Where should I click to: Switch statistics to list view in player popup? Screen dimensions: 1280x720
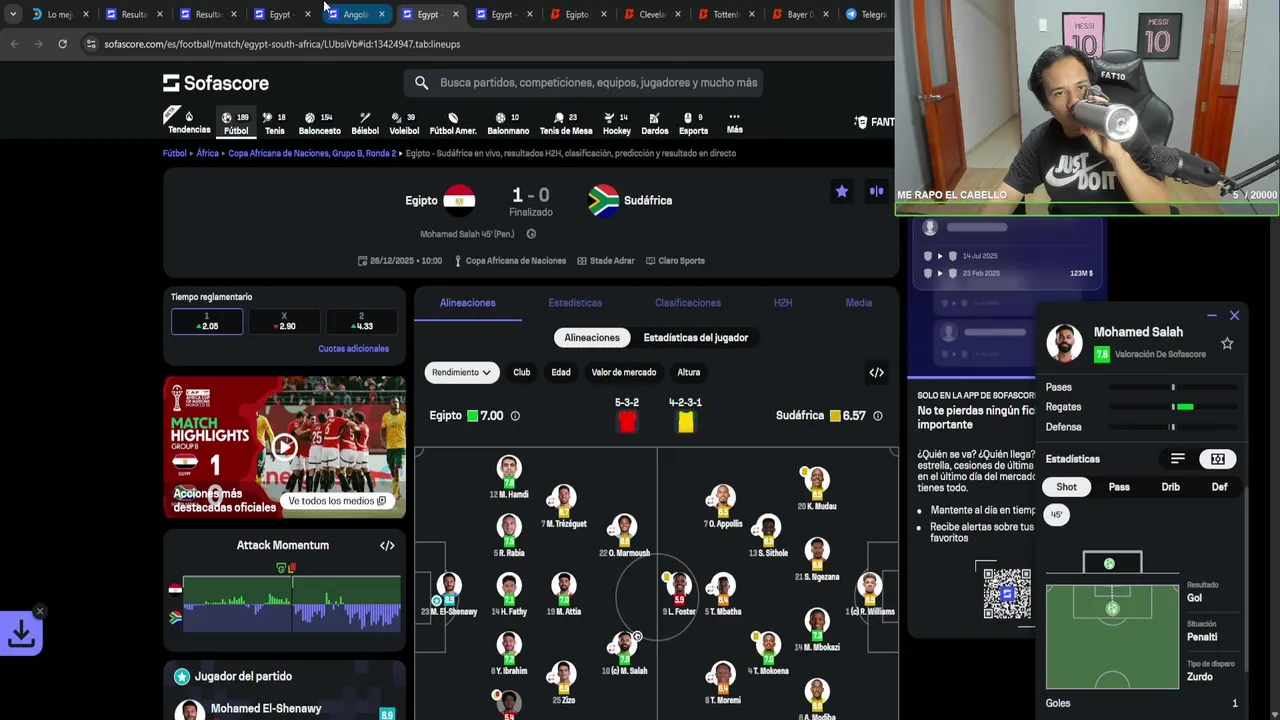[1178, 459]
